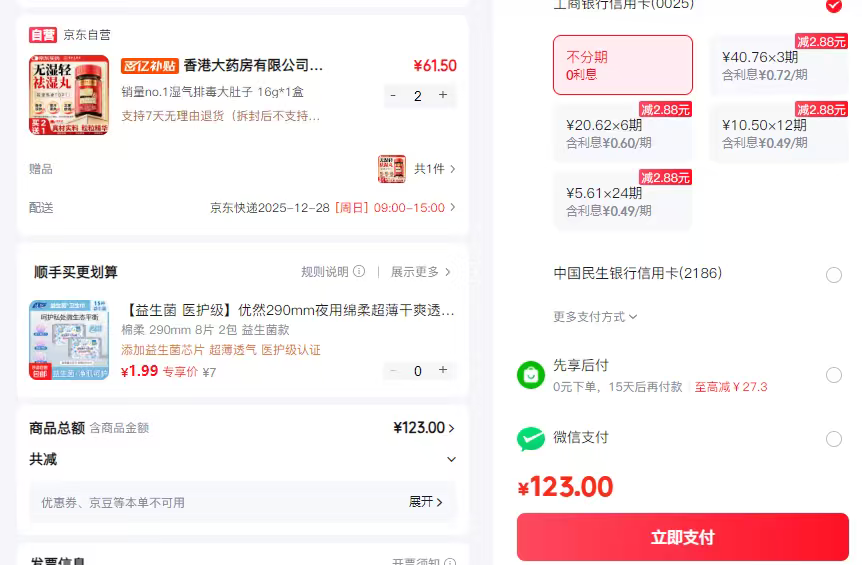Select 先享后付 payment radio button
The image size is (862, 565).
[833, 375]
